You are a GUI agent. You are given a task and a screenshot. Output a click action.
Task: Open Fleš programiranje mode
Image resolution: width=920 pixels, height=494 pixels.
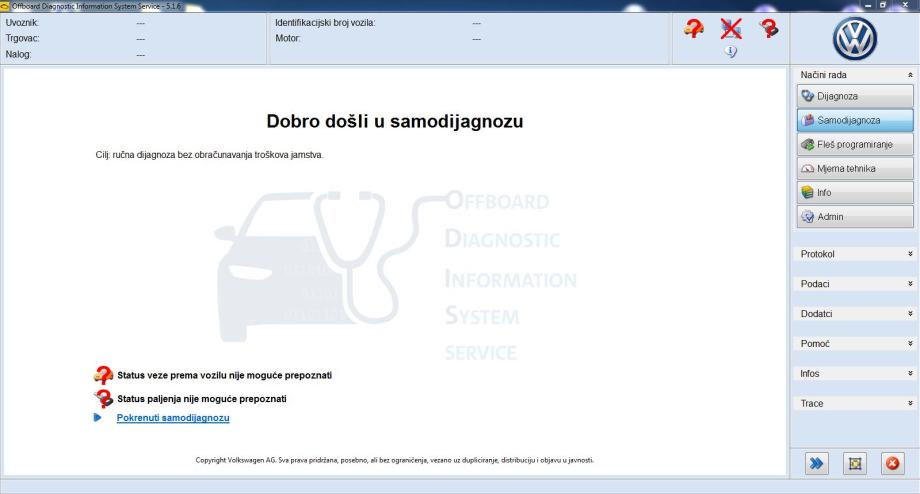855,144
